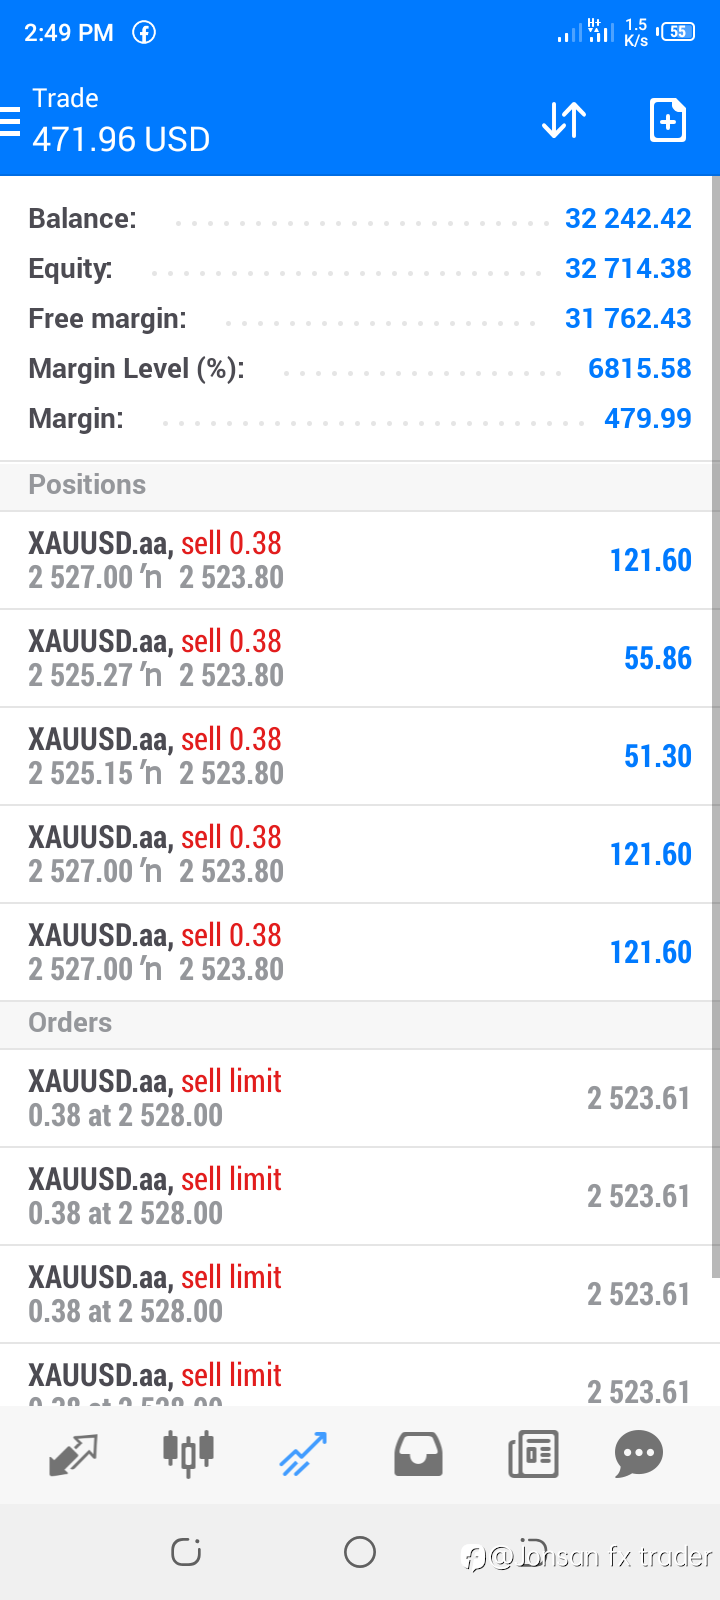This screenshot has height=1600, width=720.
Task: Open the hamburger side menu
Action: 11,121
